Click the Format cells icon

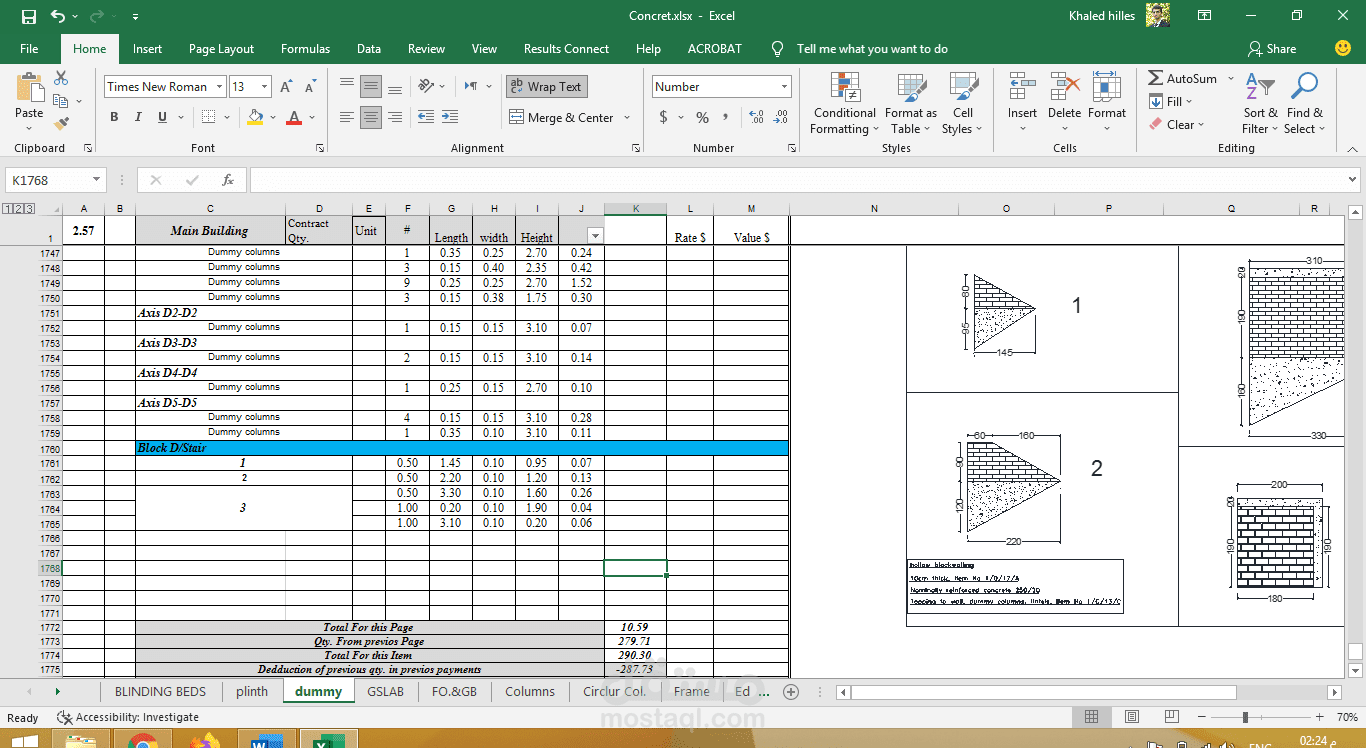(1106, 87)
